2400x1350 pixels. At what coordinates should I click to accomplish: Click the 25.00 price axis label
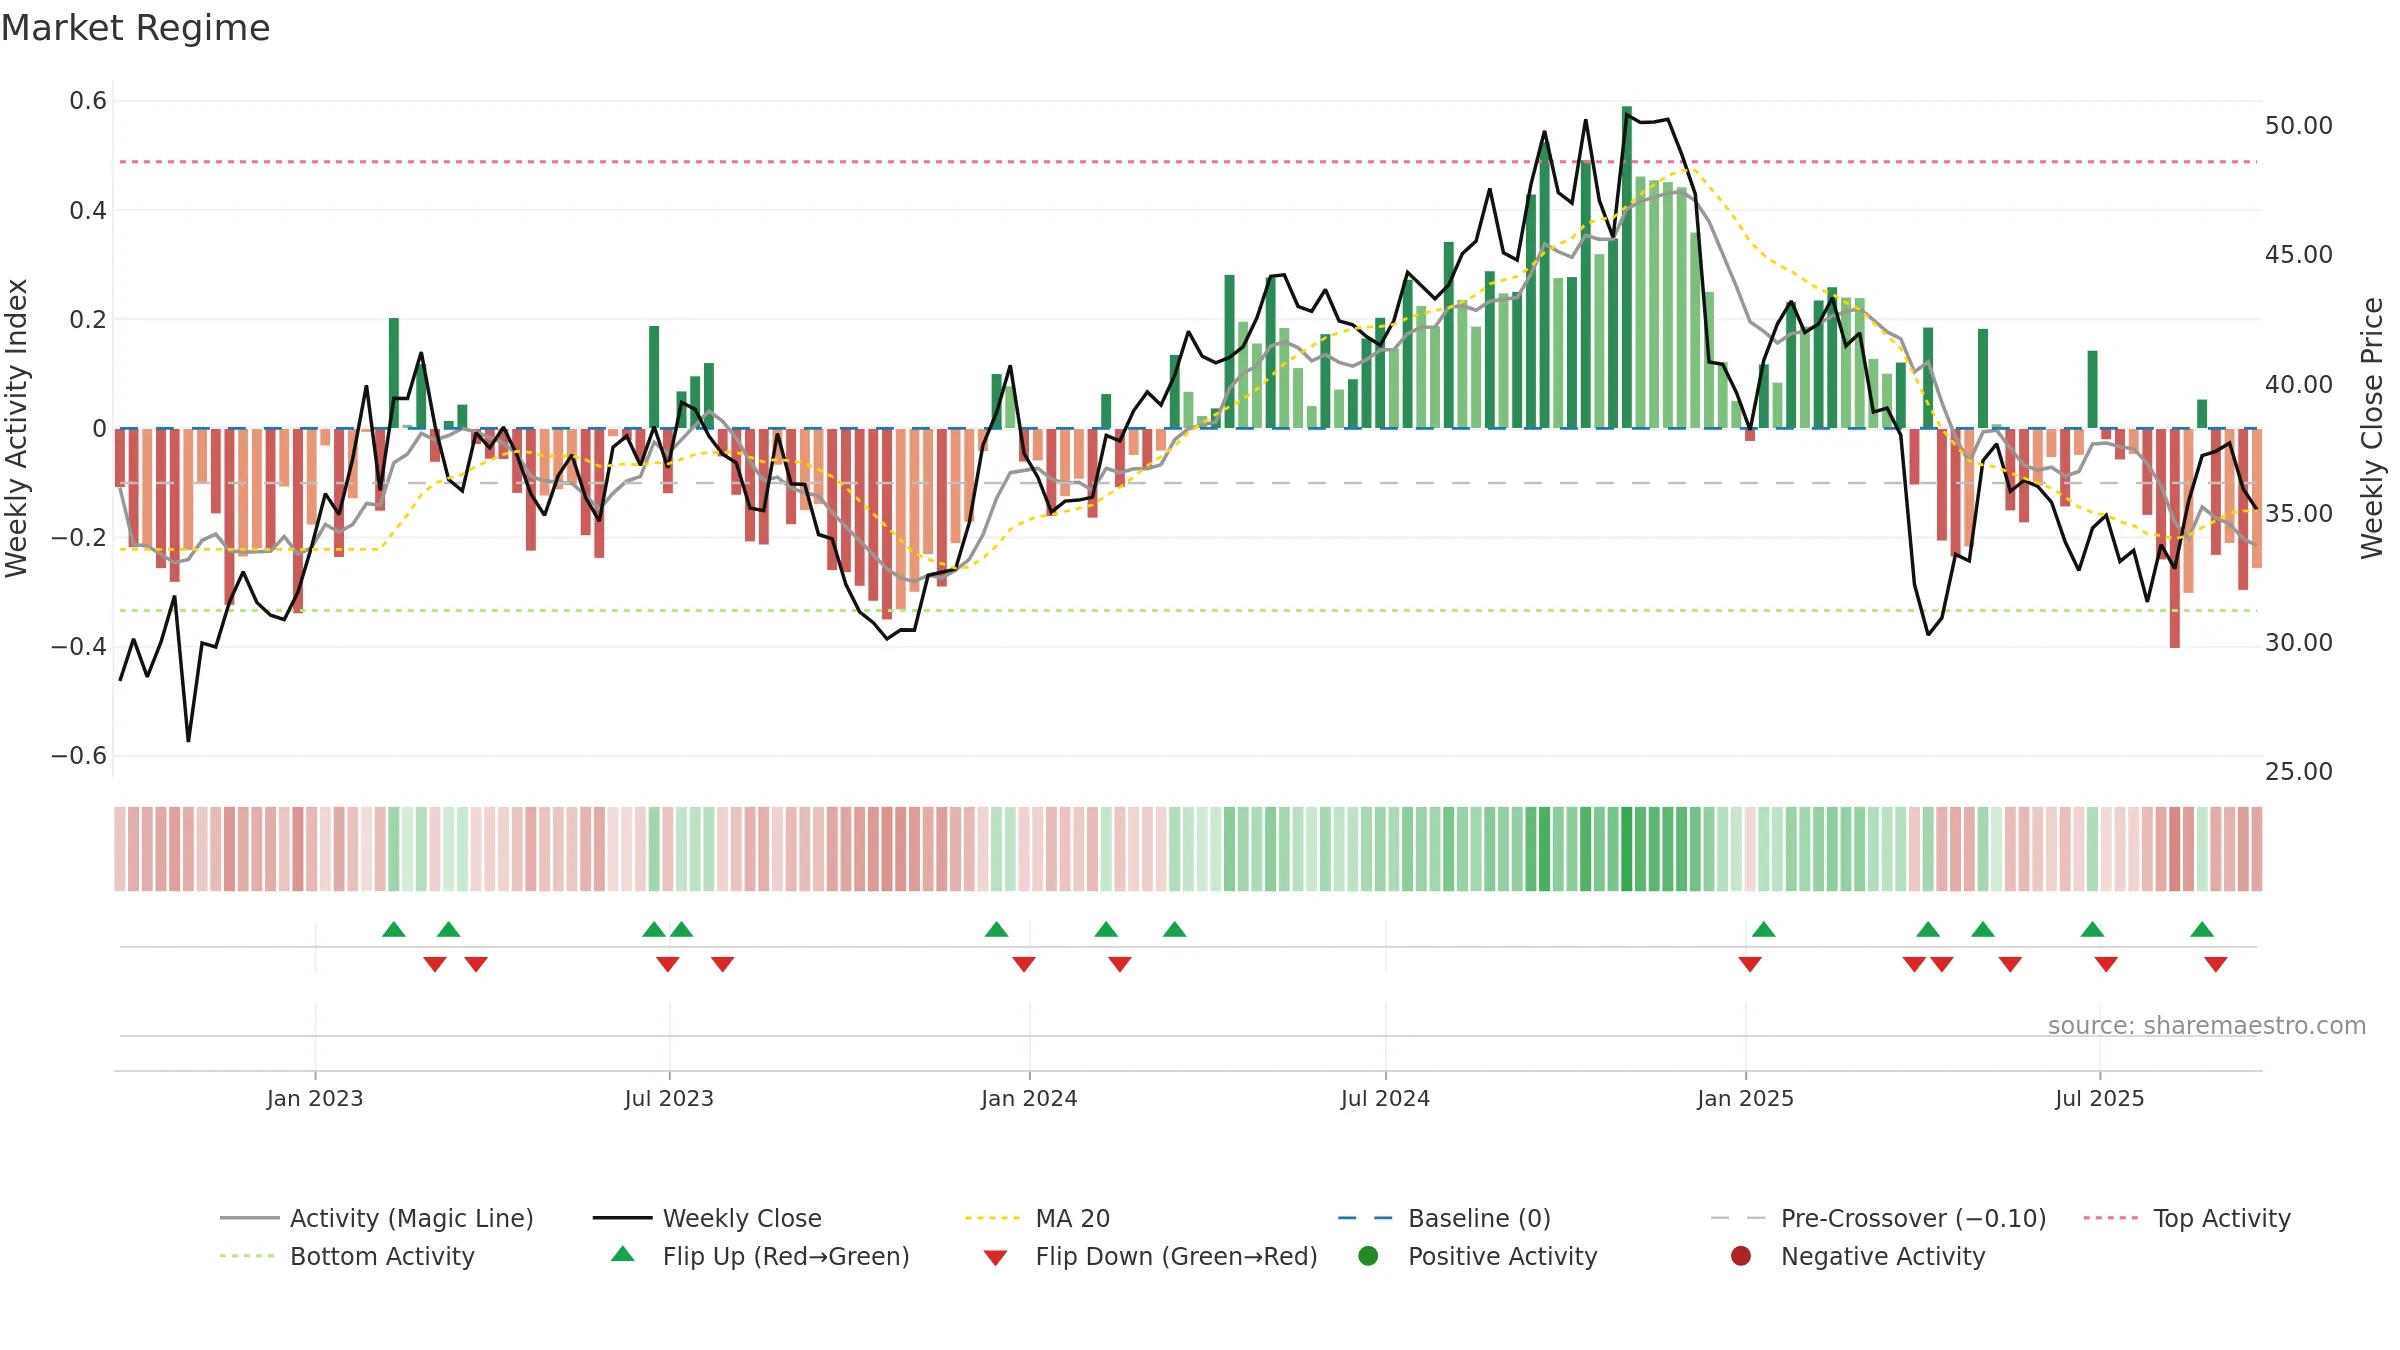(x=2299, y=771)
